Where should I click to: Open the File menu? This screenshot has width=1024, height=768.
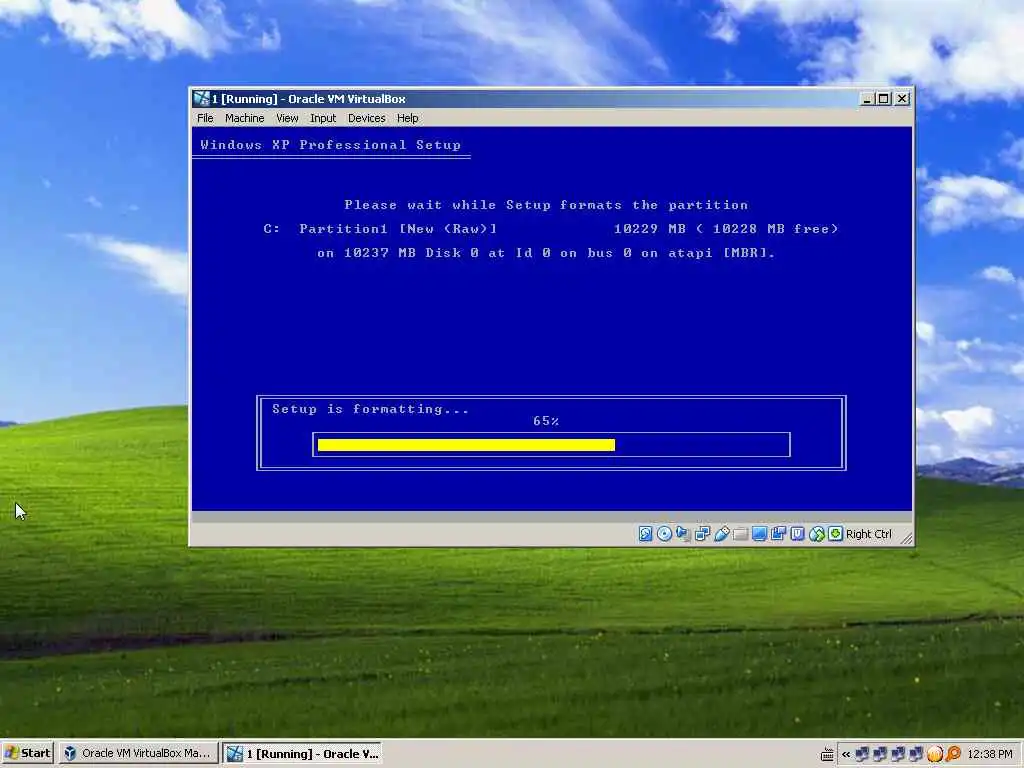205,118
